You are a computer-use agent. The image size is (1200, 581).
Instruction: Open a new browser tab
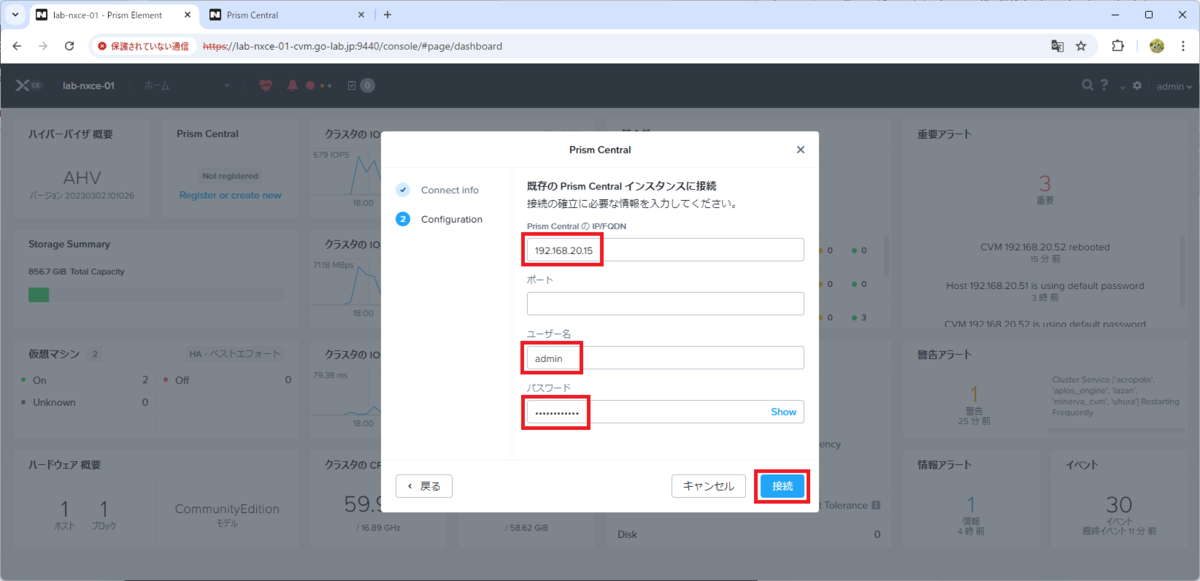[388, 15]
